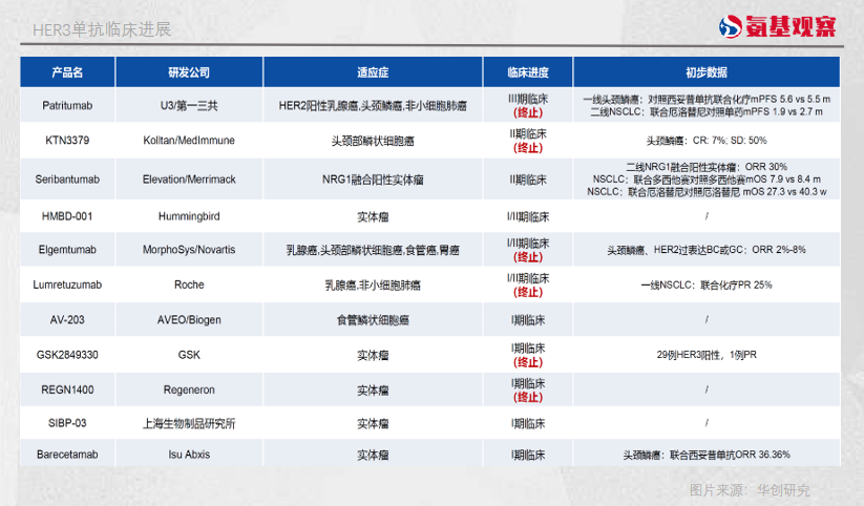Select the HMBD-001 row label
The image size is (864, 506).
point(67,216)
